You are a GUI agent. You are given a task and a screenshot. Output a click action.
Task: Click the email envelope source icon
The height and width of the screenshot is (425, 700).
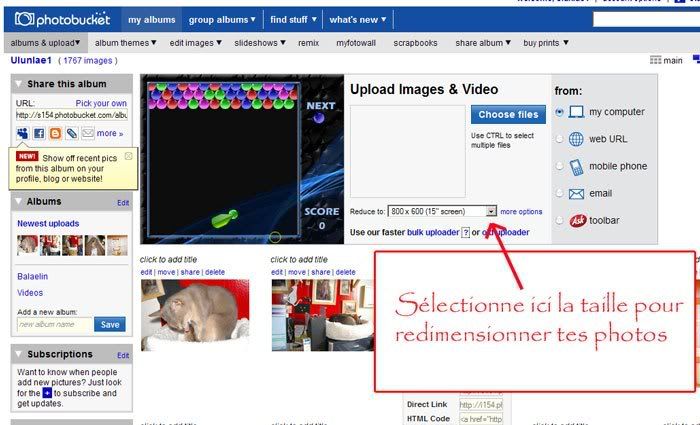point(576,194)
